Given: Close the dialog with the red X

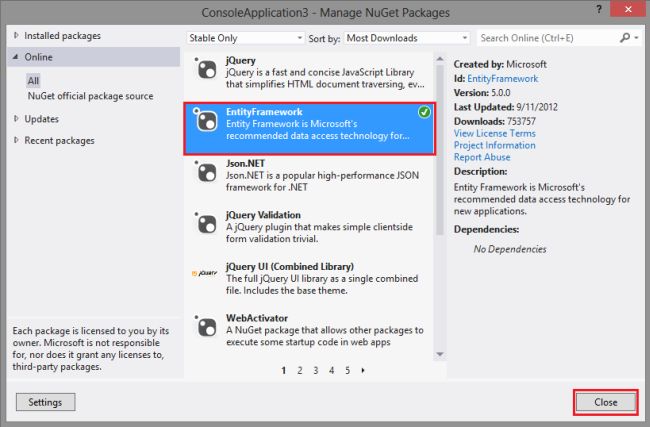Looking at the screenshot, I should 628,9.
